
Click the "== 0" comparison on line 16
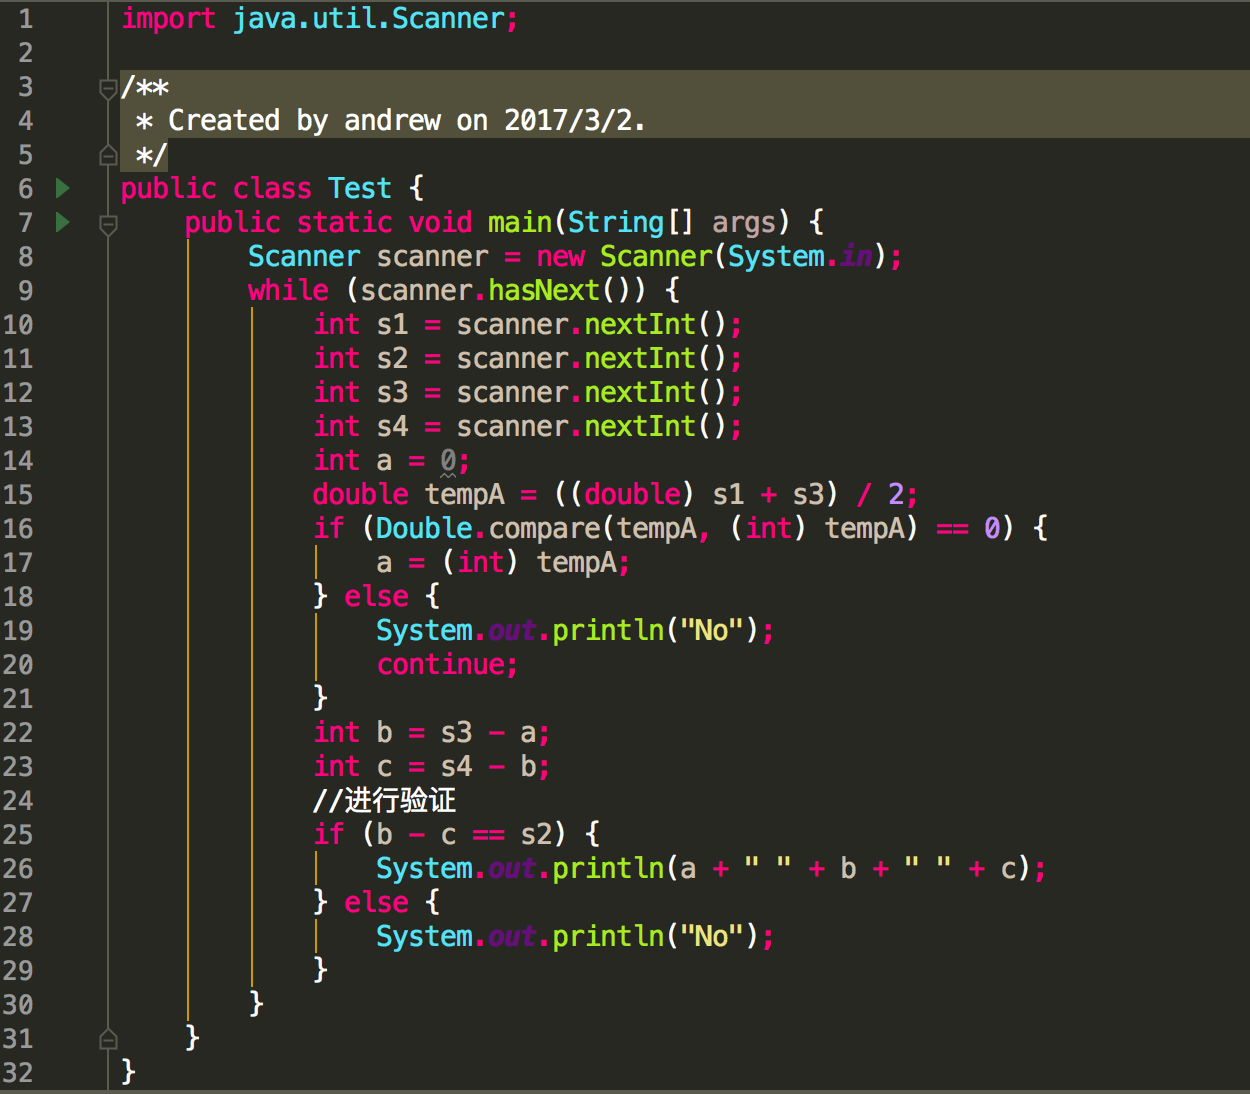coord(968,528)
